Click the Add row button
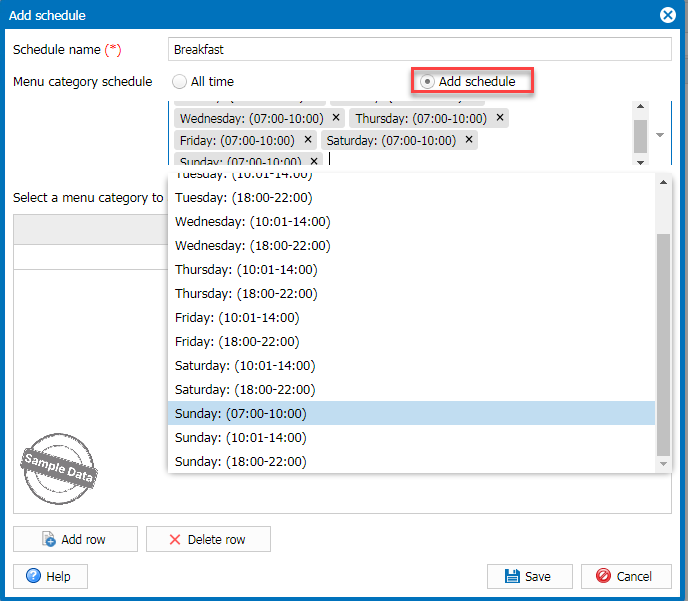 click(74, 539)
